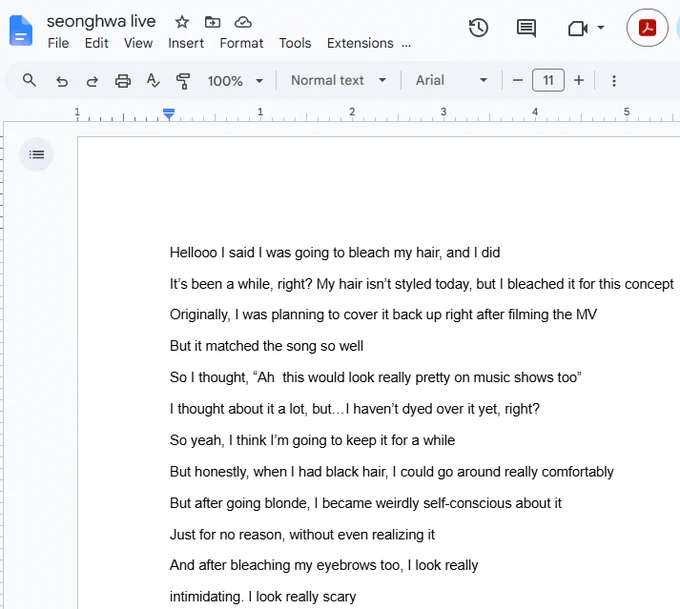Image resolution: width=680 pixels, height=609 pixels.
Task: Print the document
Action: pyautogui.click(x=123, y=81)
